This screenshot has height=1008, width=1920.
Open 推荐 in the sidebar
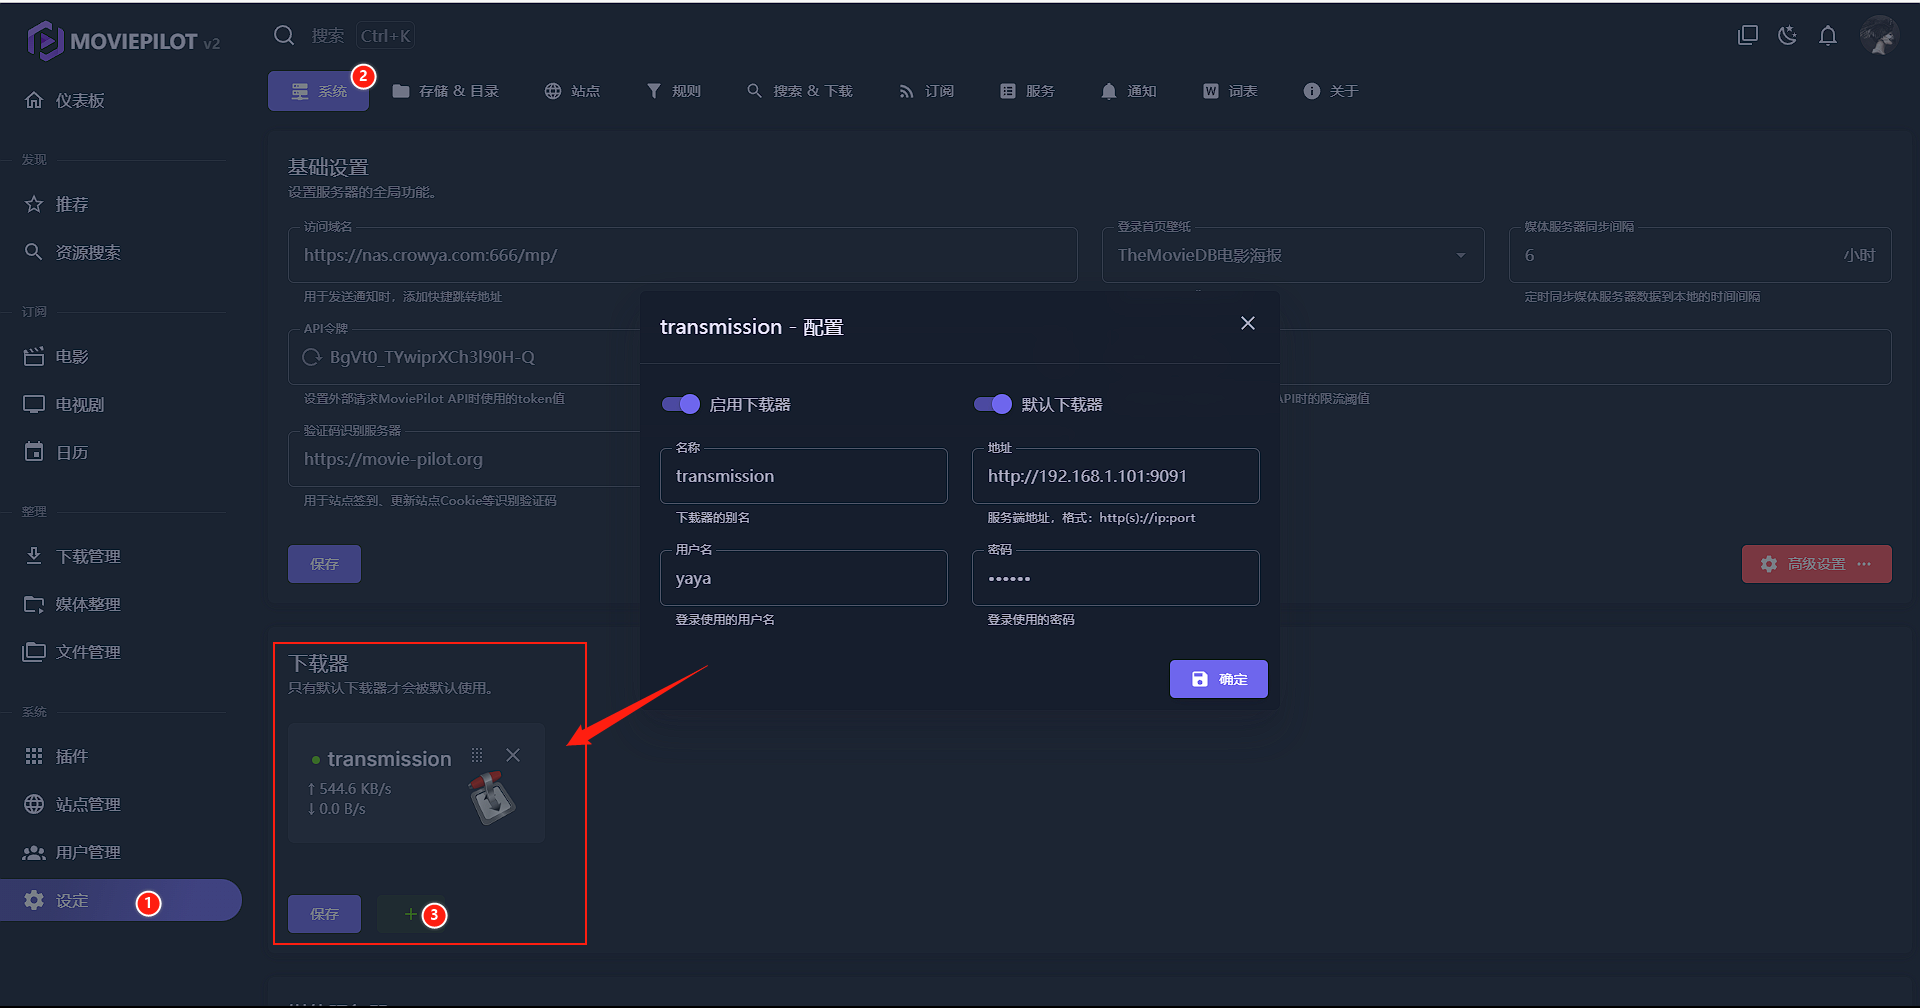(x=120, y=204)
